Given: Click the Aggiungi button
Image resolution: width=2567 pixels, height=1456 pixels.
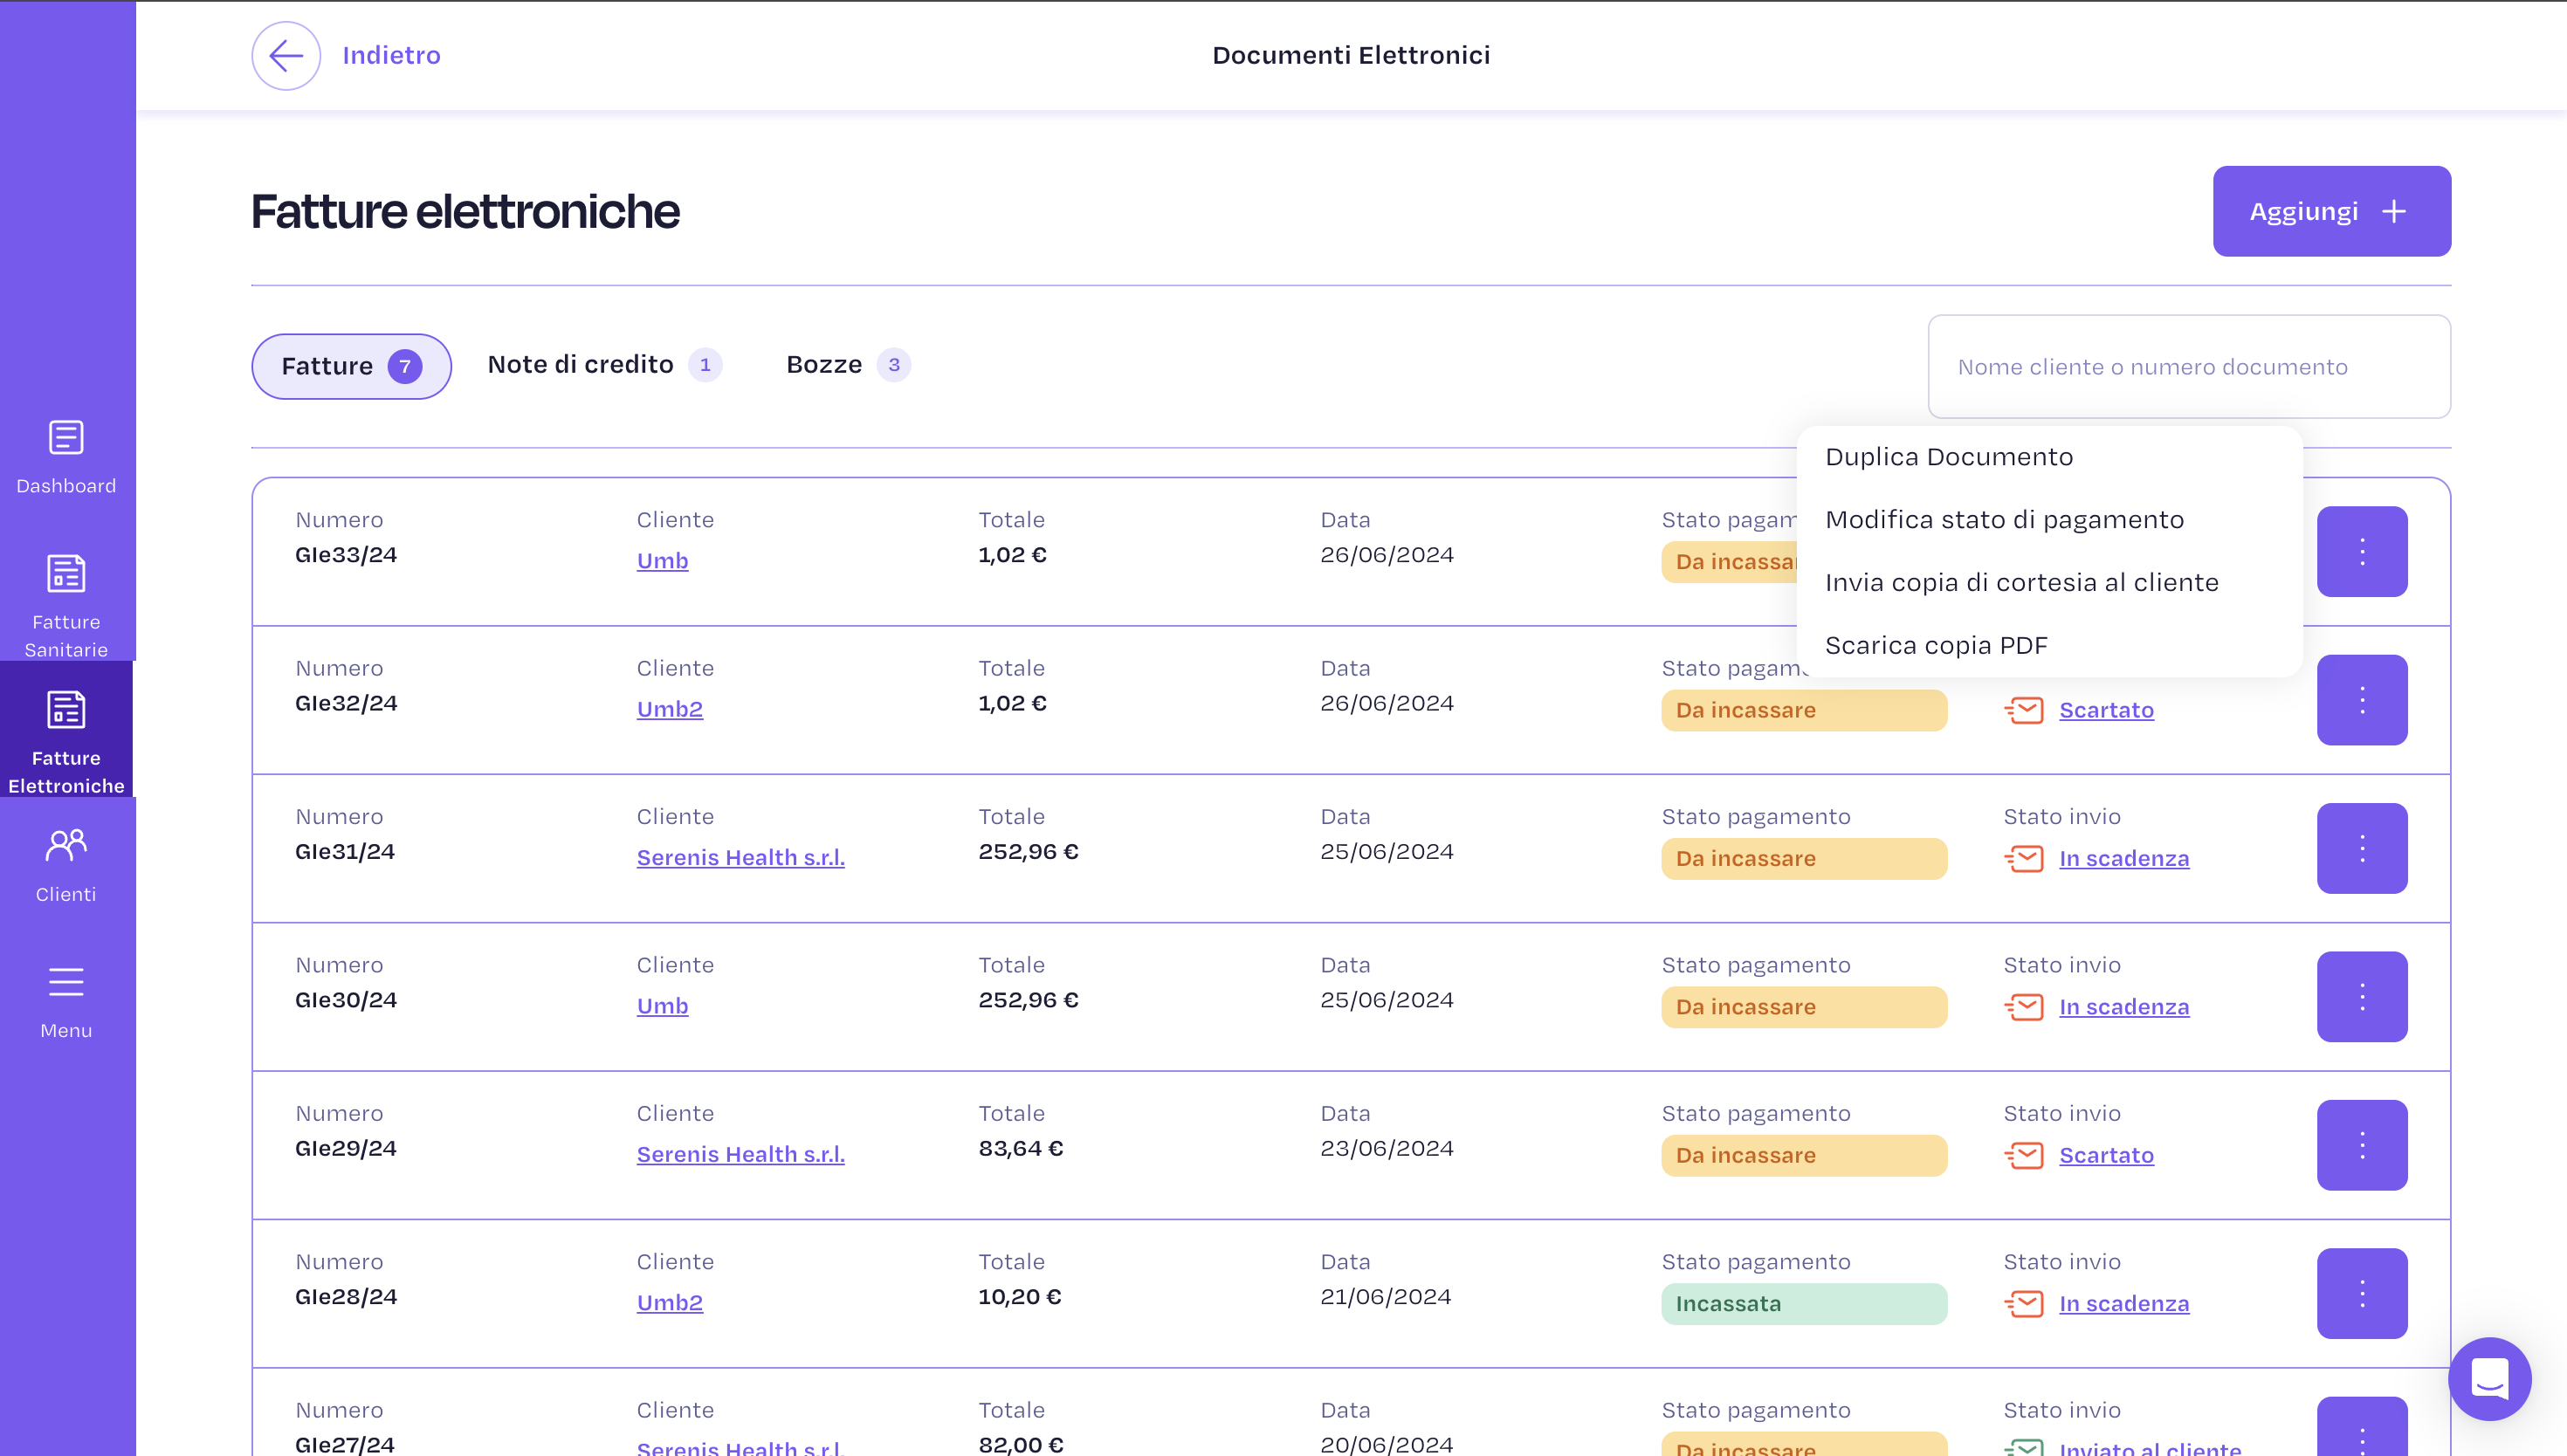Looking at the screenshot, I should pyautogui.click(x=2331, y=211).
